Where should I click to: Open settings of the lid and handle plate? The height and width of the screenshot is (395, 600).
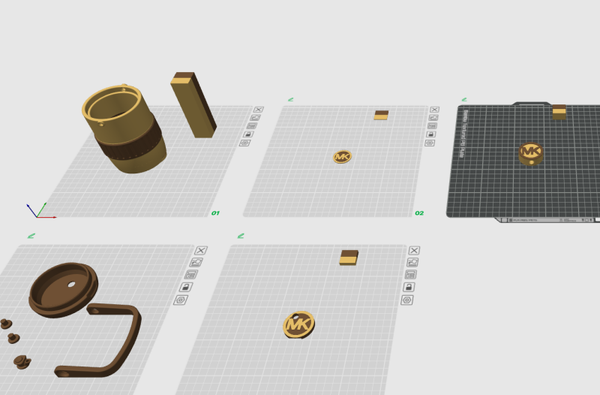[x=181, y=300]
